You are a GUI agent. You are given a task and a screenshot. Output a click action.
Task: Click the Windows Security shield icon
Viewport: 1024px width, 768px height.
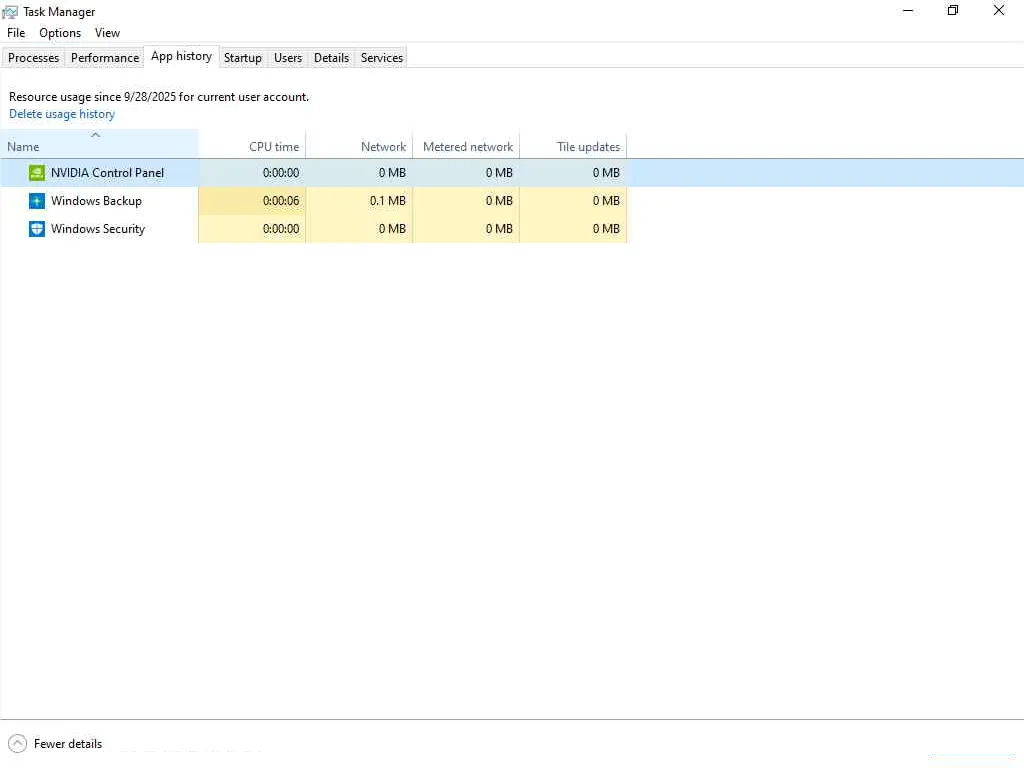click(x=37, y=229)
